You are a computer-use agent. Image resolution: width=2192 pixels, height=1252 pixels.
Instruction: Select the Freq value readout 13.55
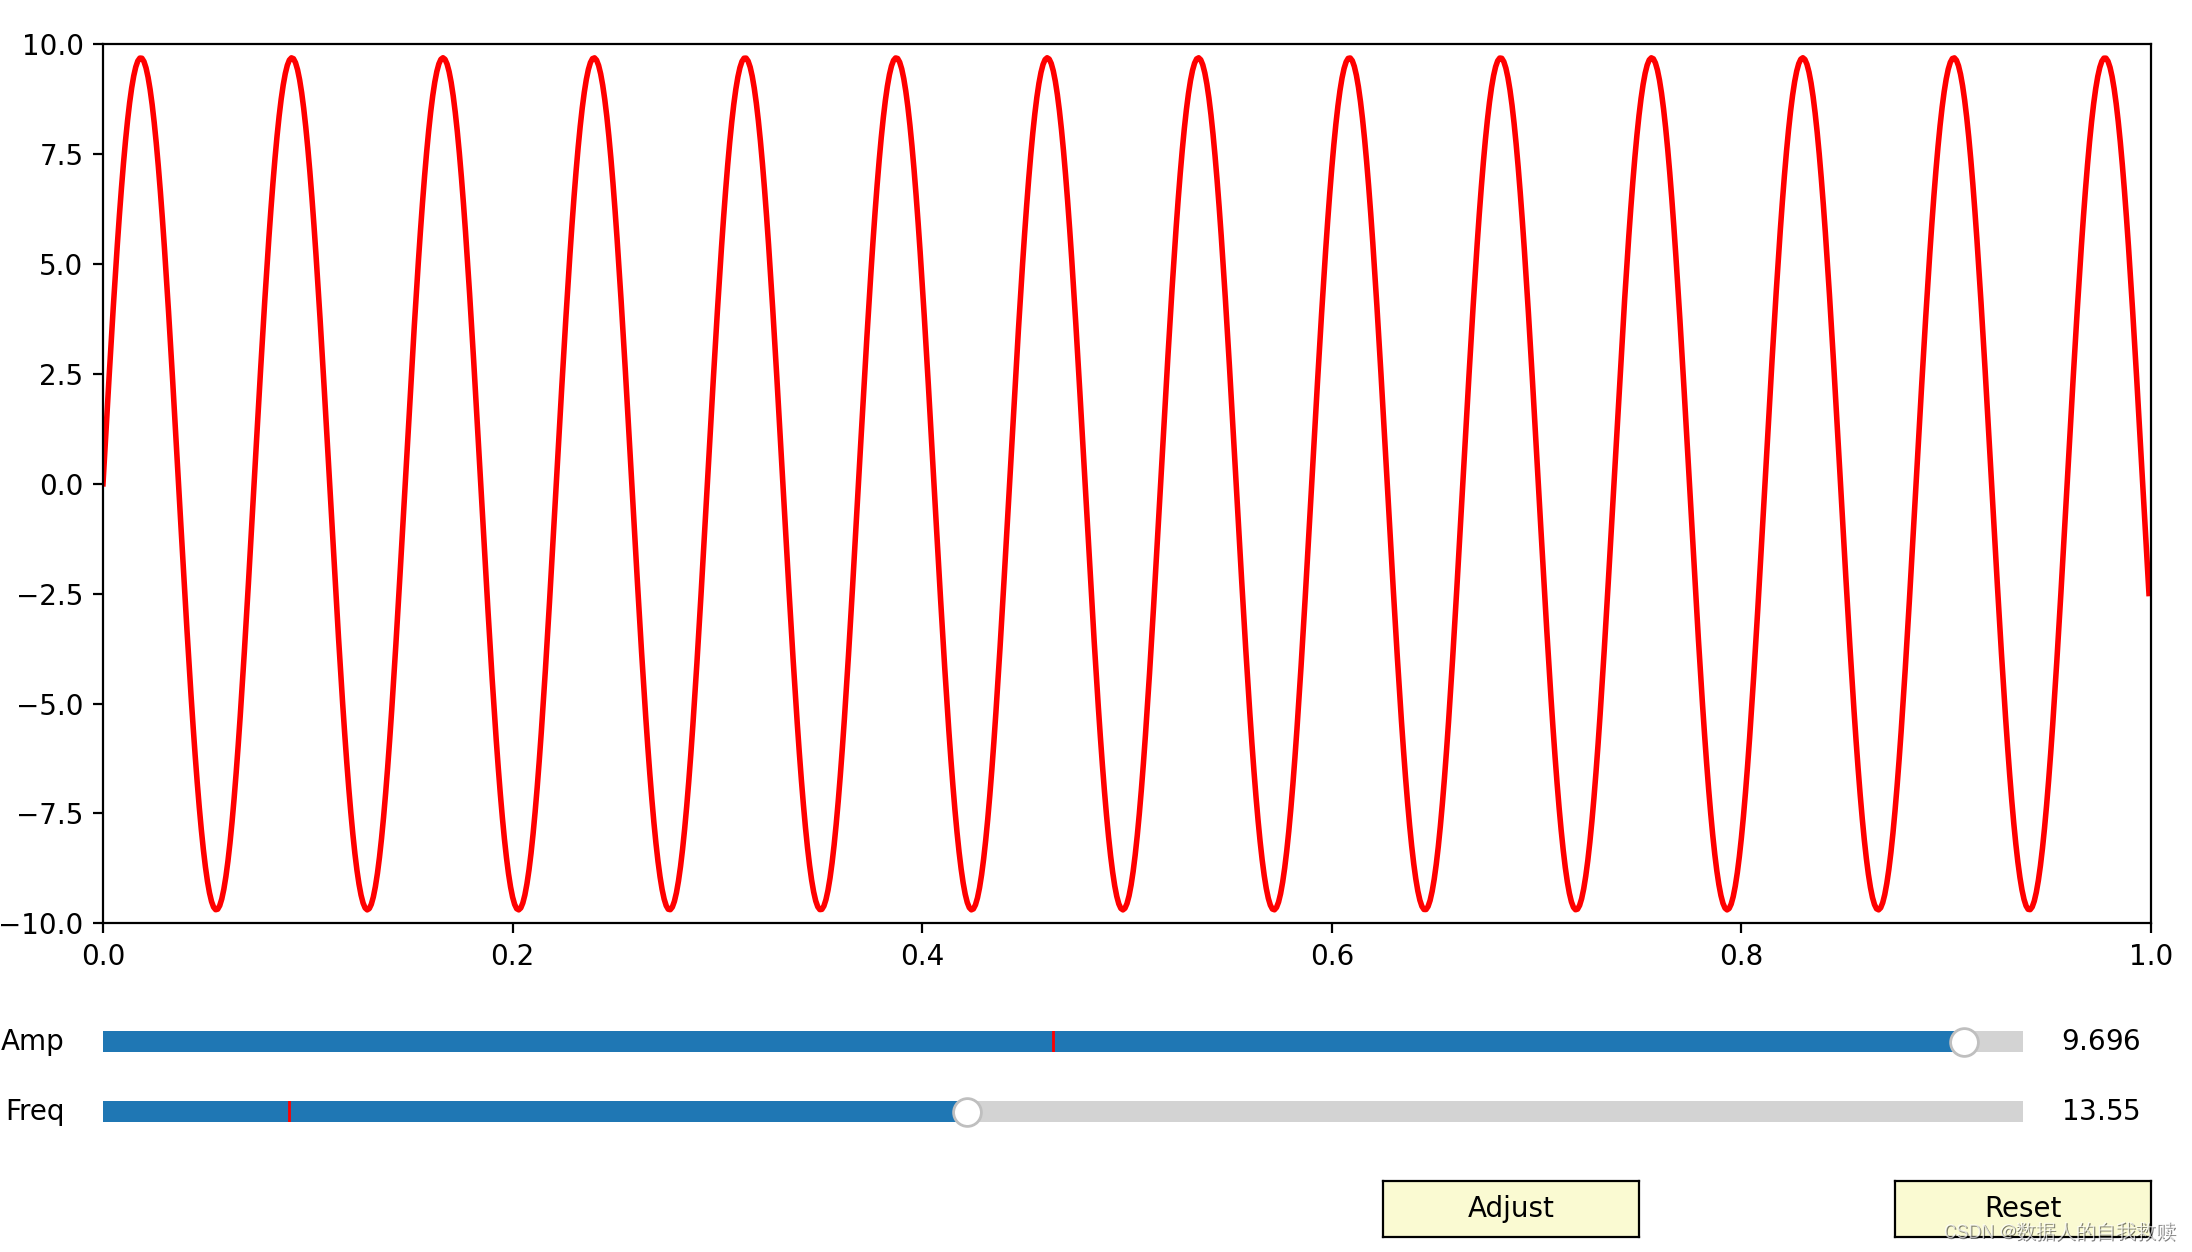2100,1111
